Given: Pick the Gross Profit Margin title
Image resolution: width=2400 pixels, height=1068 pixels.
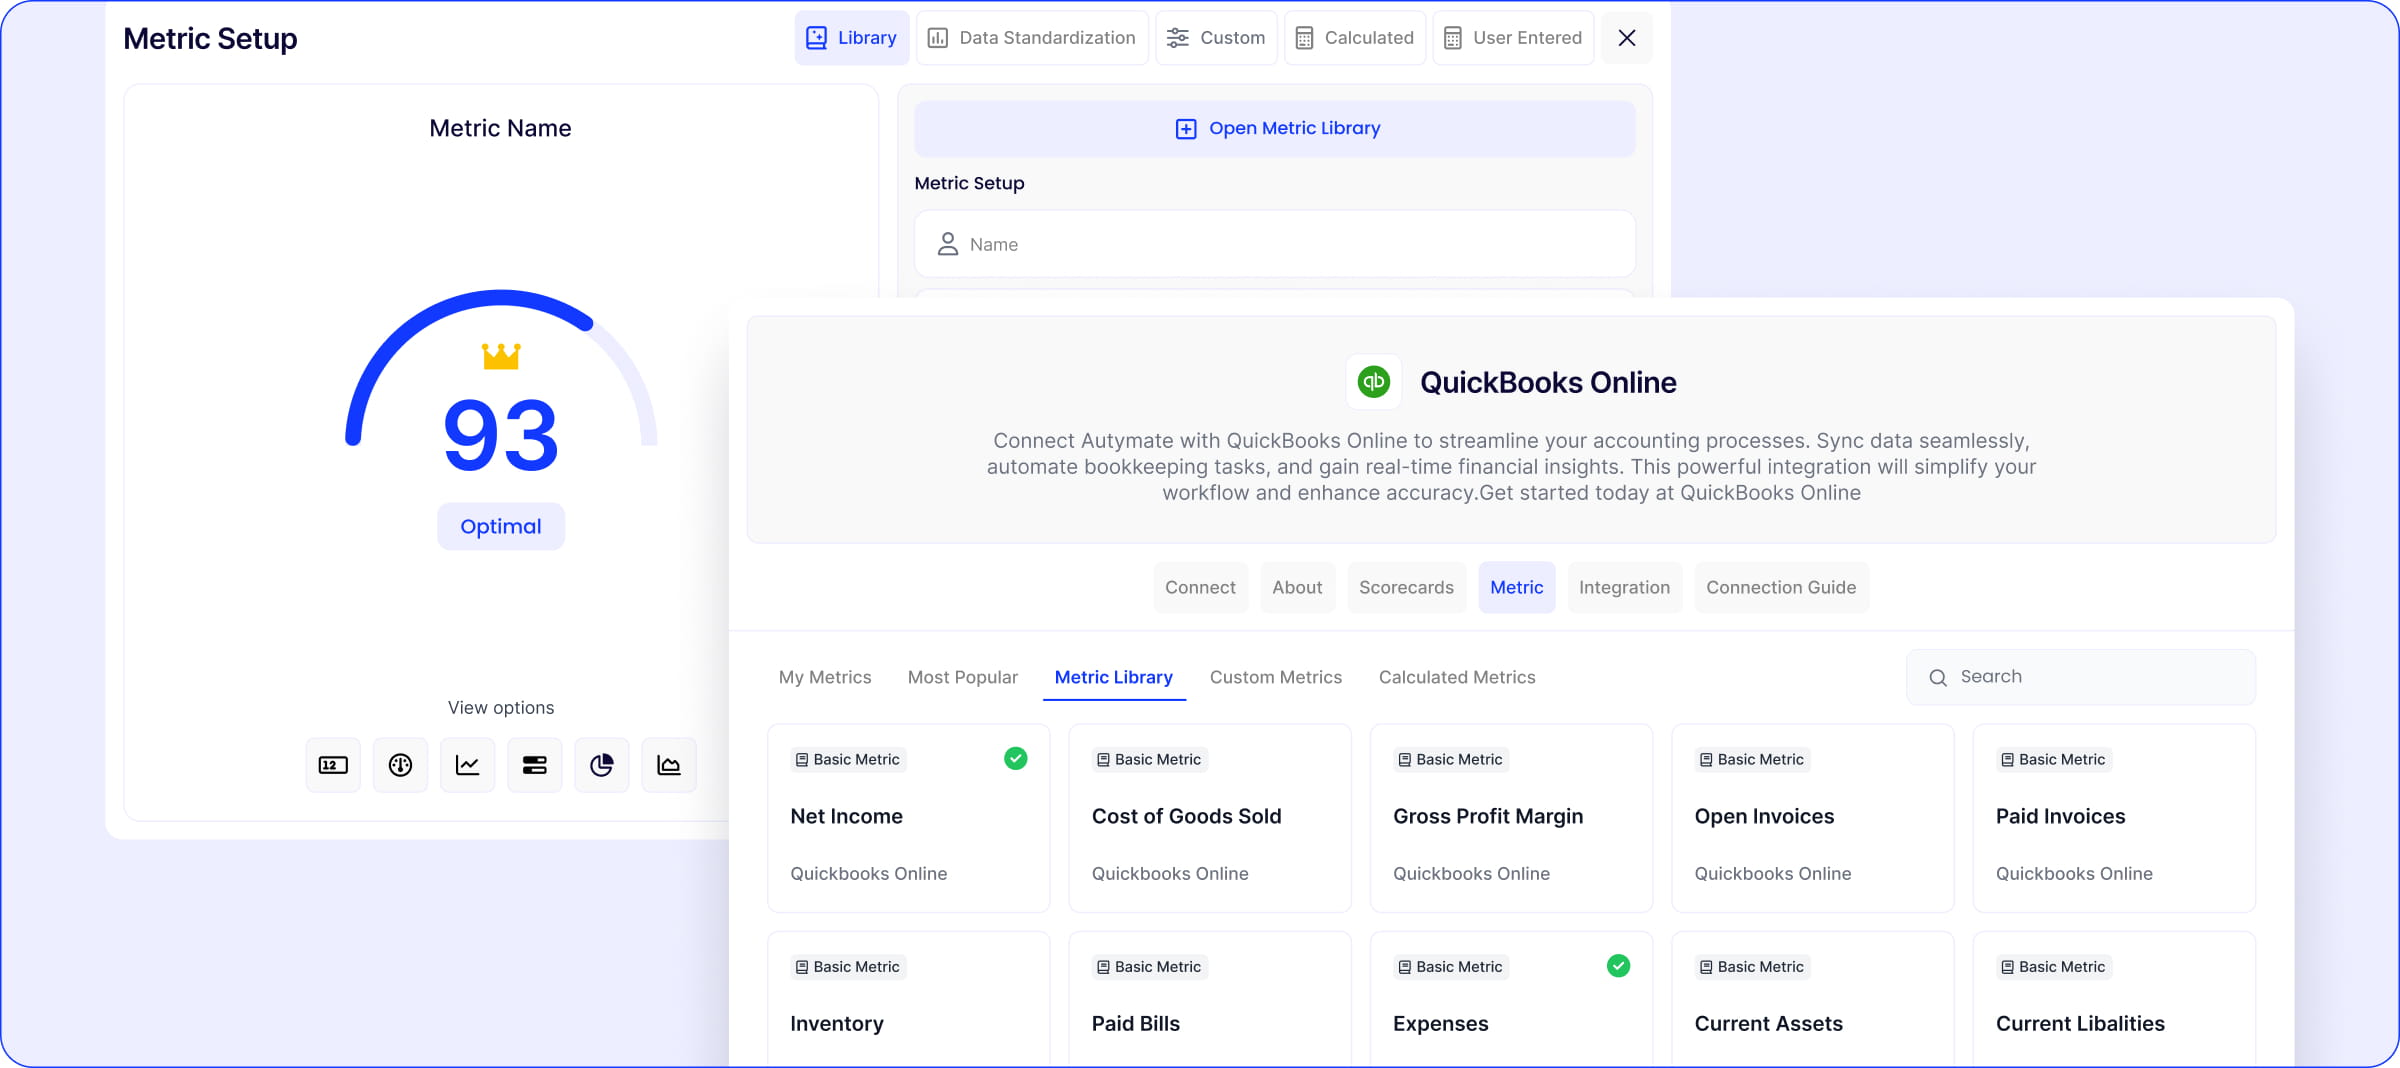Looking at the screenshot, I should [x=1488, y=817].
